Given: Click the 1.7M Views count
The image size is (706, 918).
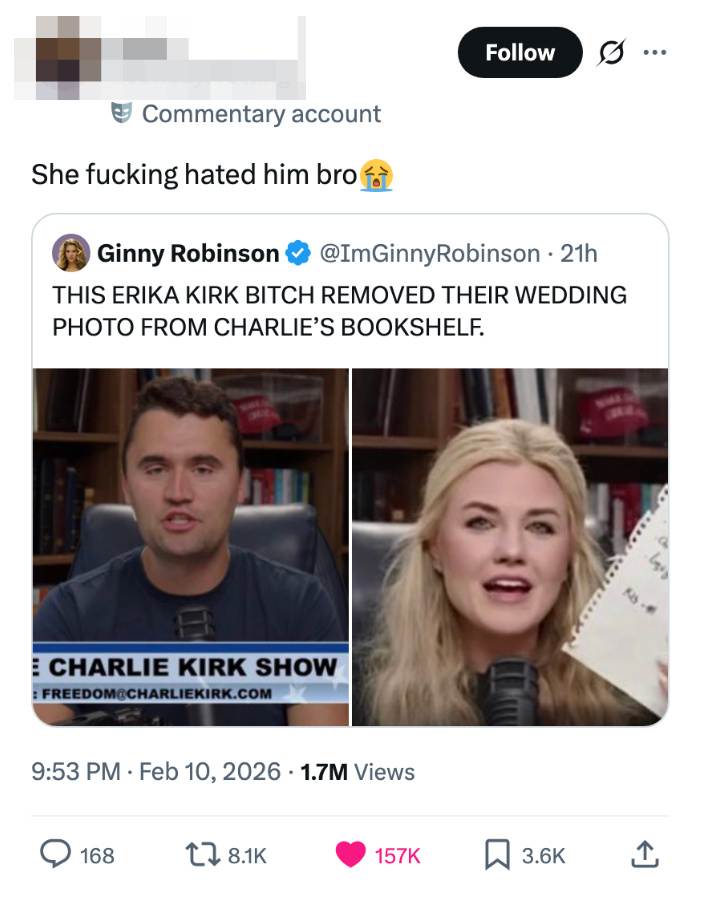Looking at the screenshot, I should click(x=357, y=772).
